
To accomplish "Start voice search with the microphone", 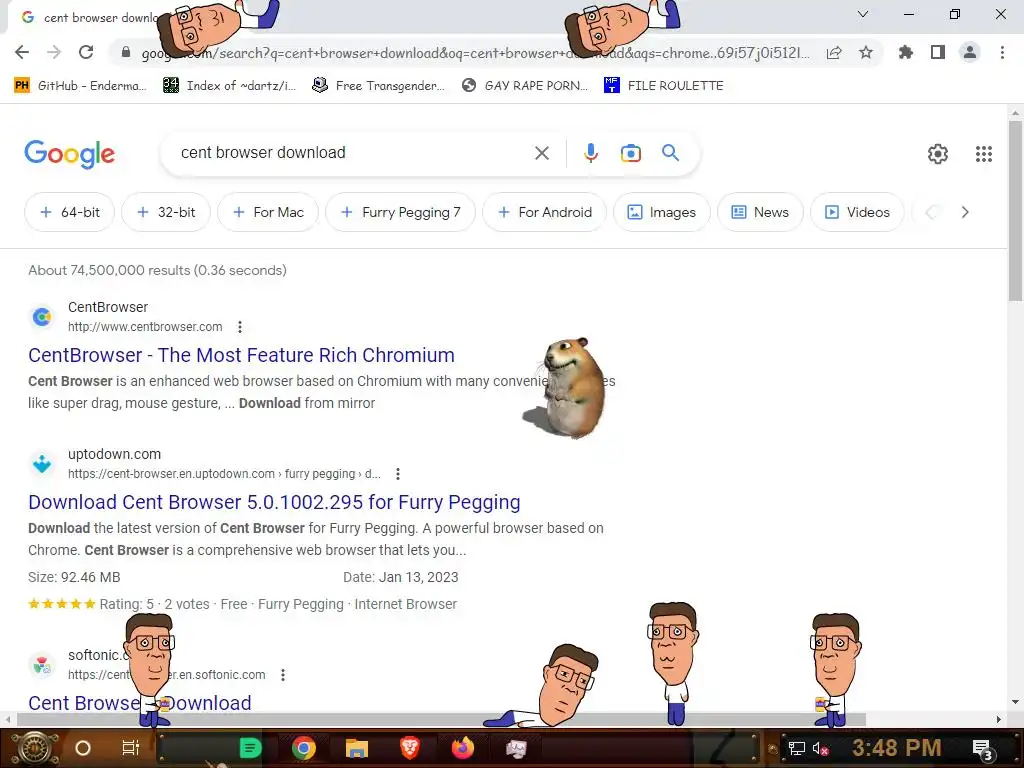I will (x=590, y=153).
